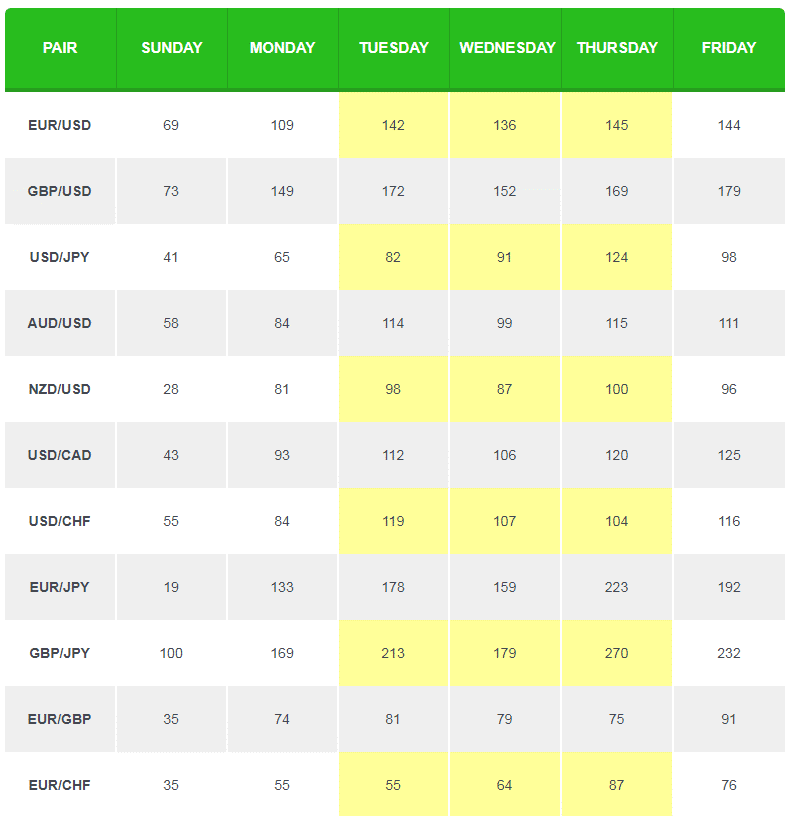Select the GBP/JPY pair label
794x816 pixels.
[x=60, y=653]
